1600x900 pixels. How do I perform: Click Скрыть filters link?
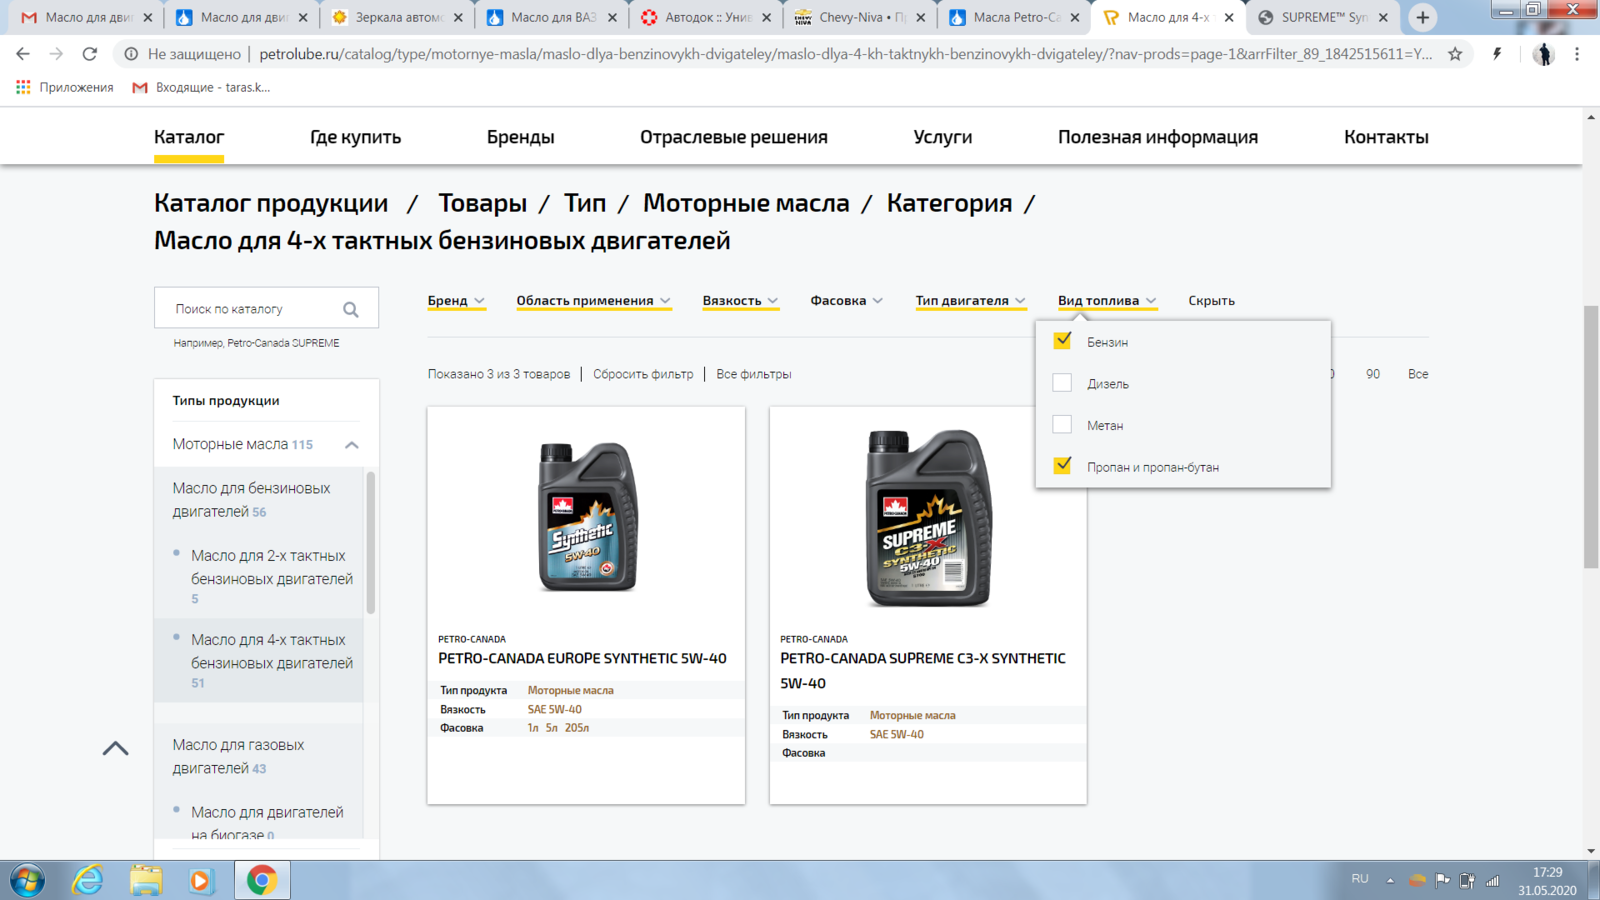(1211, 300)
